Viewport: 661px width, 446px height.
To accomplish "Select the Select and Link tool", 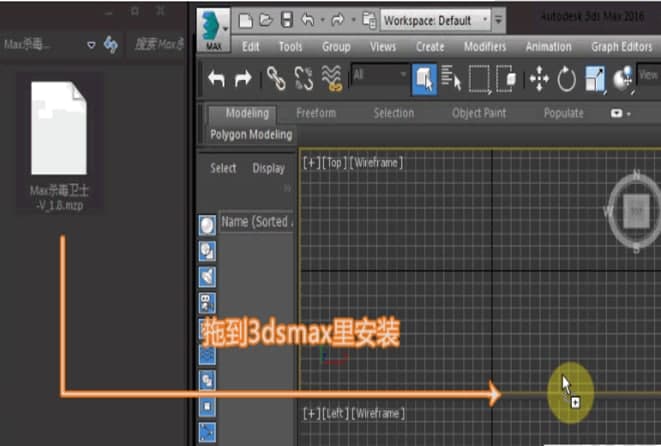I will (x=276, y=78).
